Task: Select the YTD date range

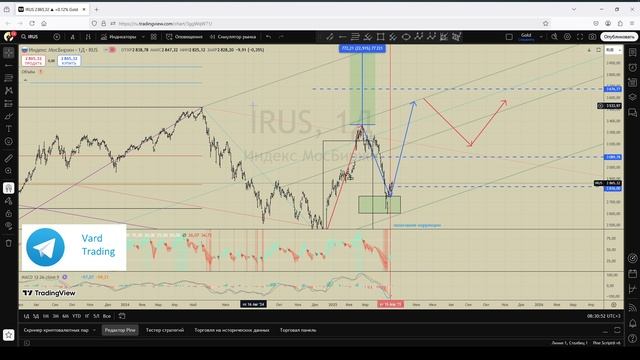Action: pyautogui.click(x=76, y=316)
